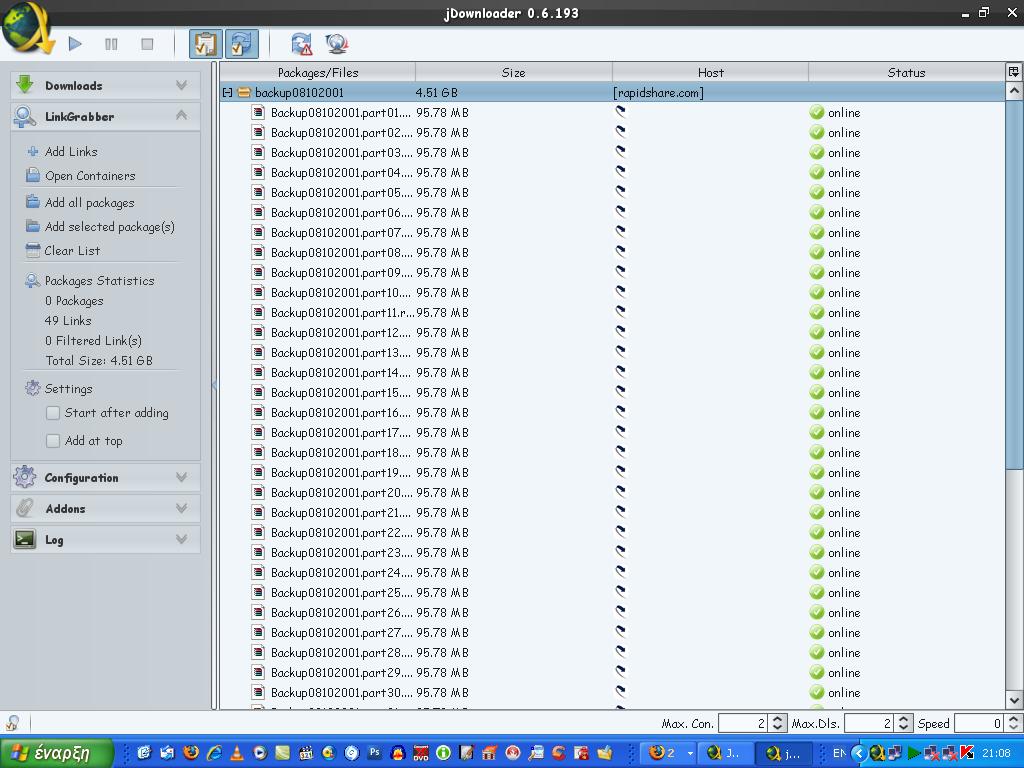Click the Speed limit input field
The height and width of the screenshot is (768, 1024).
[979, 723]
